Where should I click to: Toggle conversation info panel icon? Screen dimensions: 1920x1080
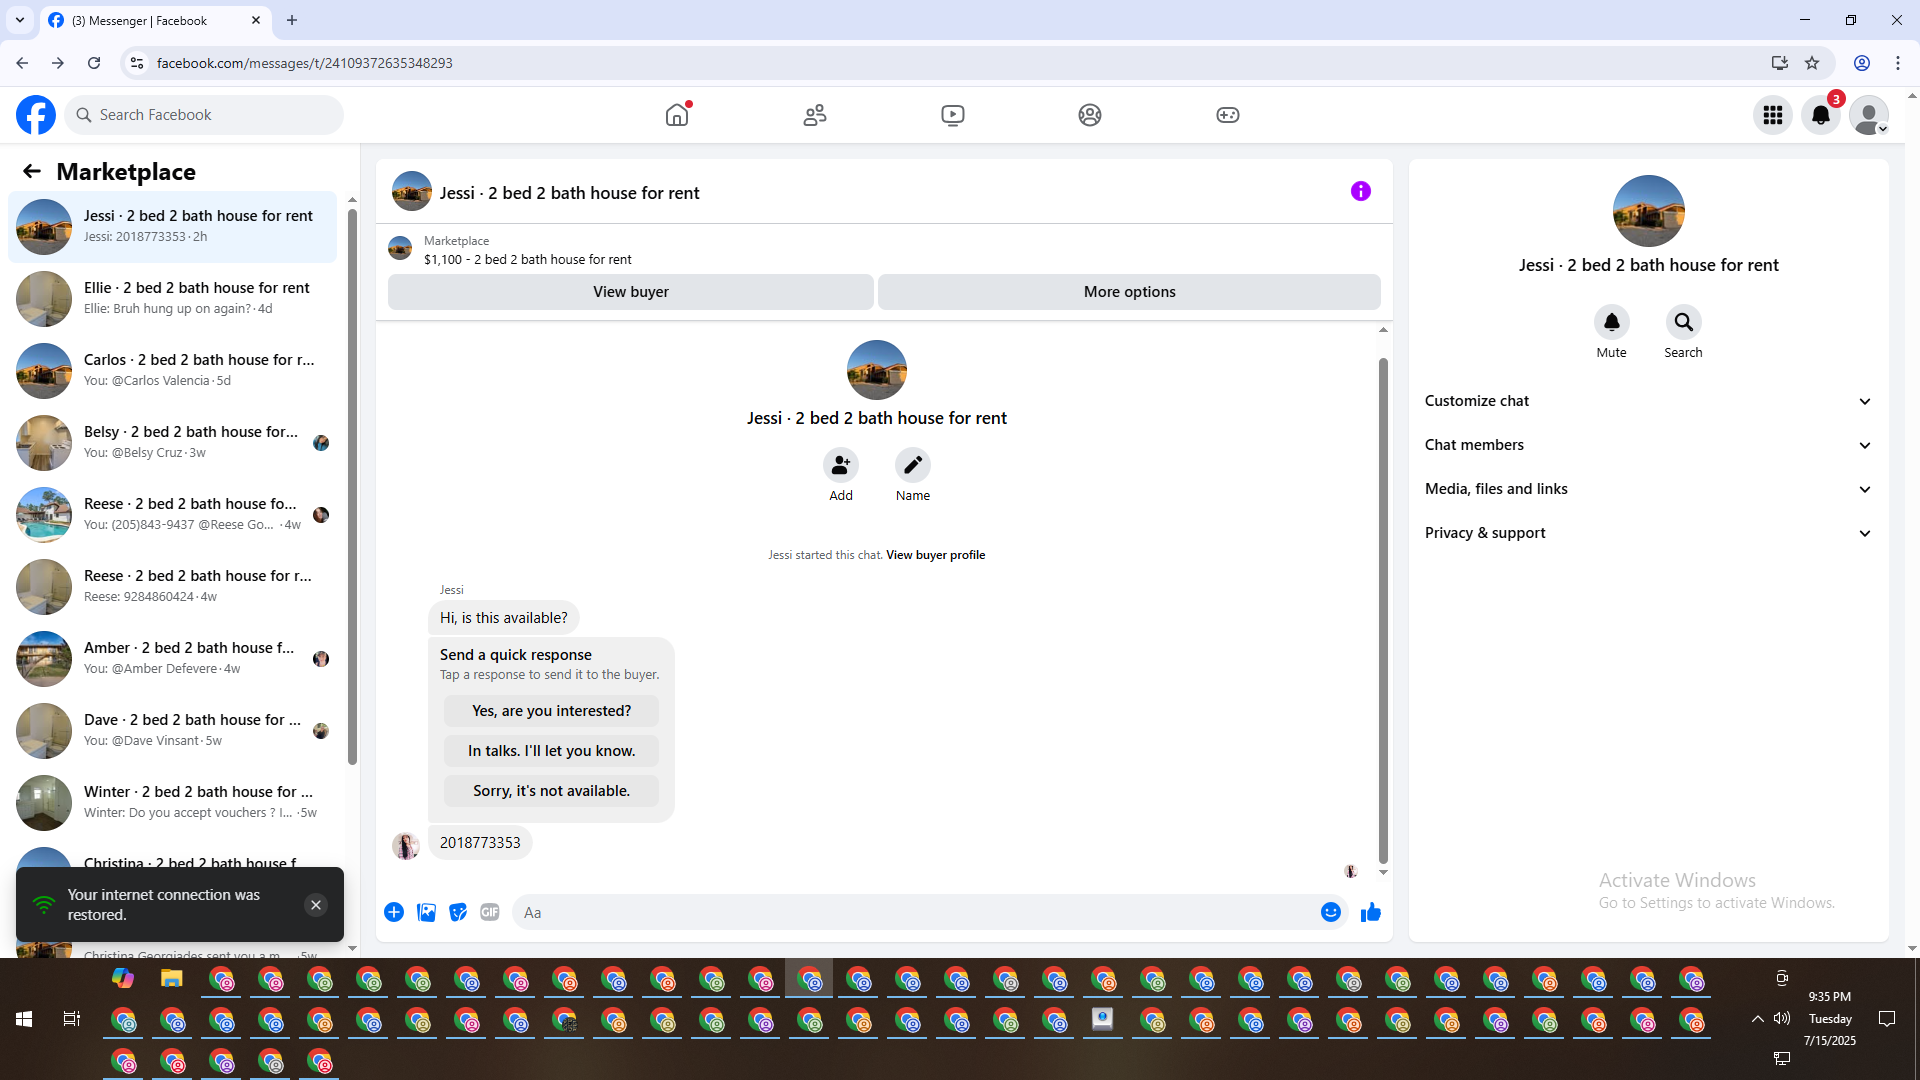tap(1360, 191)
